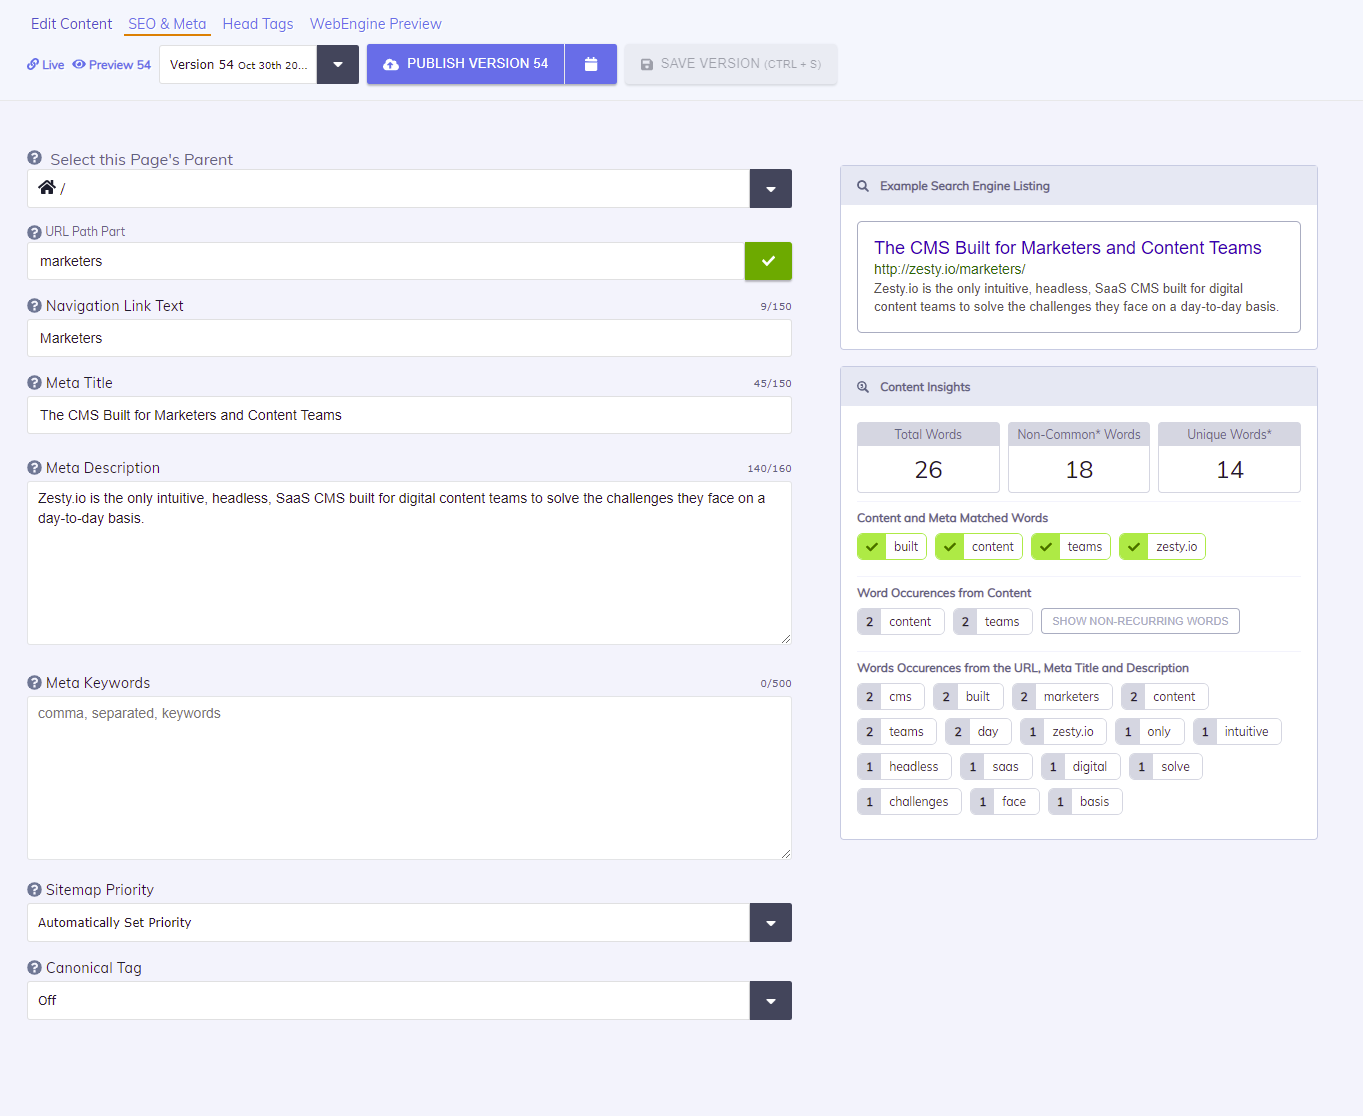Click help icon beside Select this Page's Parent

35,158
